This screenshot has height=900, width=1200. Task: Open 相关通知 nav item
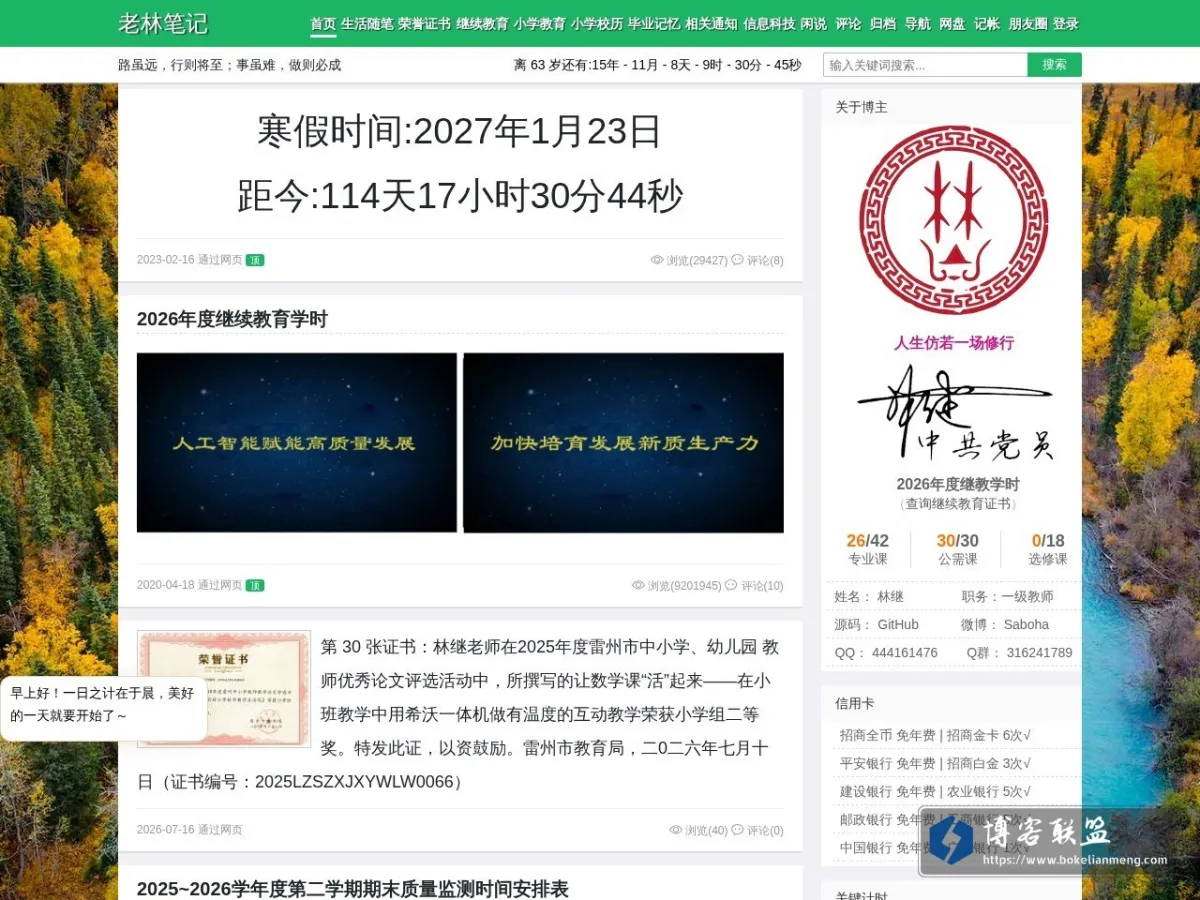pos(711,24)
